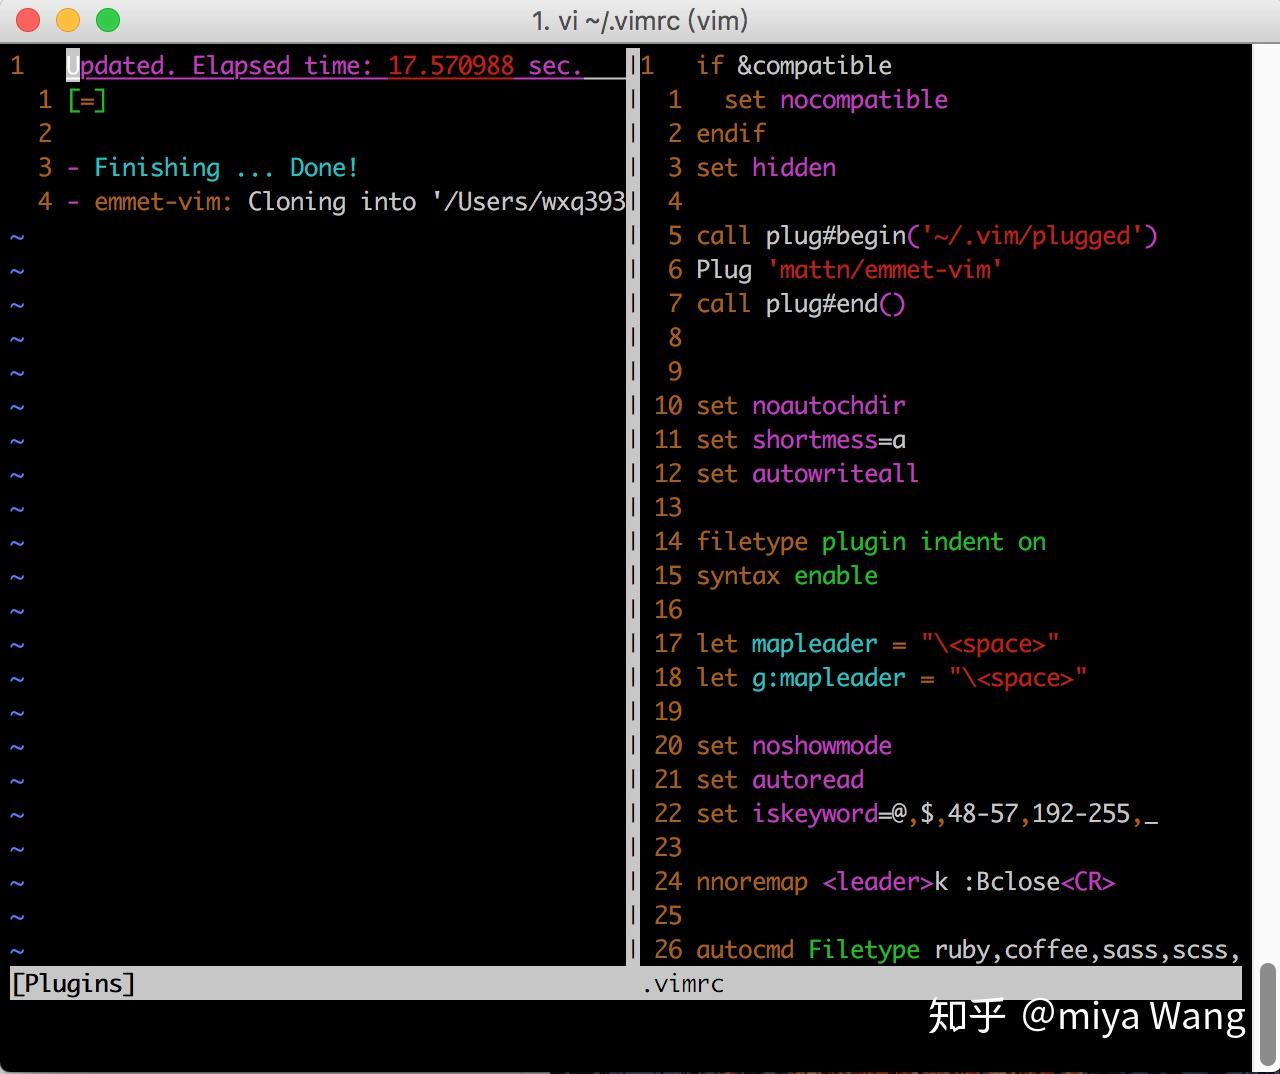Click the '.vimrc' status line label

click(x=683, y=984)
